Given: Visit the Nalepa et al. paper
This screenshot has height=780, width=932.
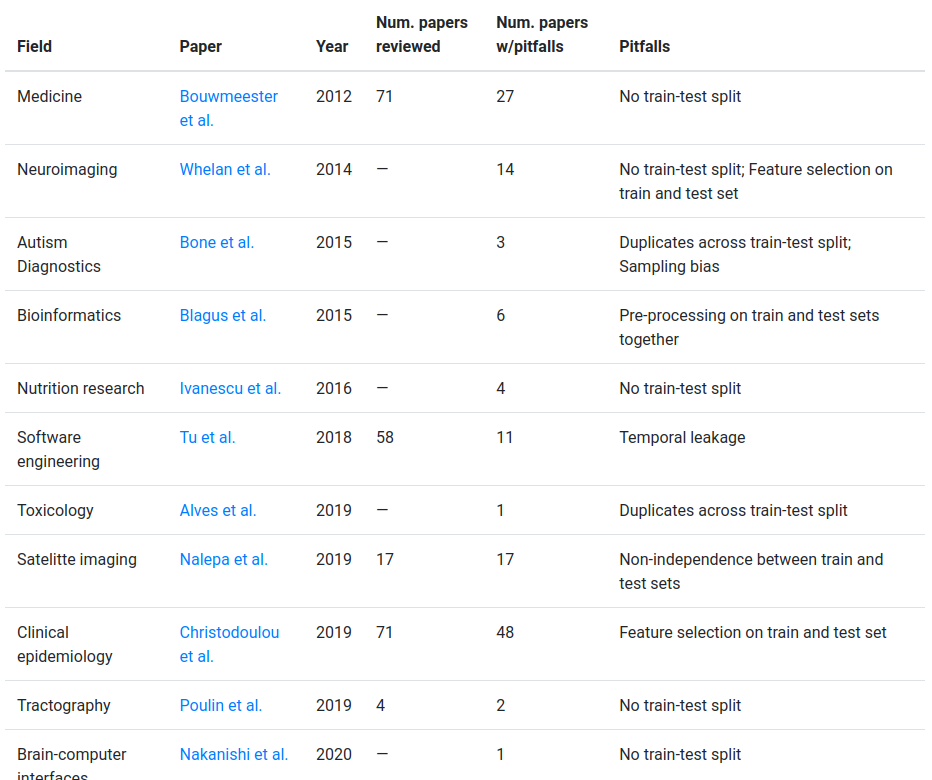Looking at the screenshot, I should (x=224, y=560).
